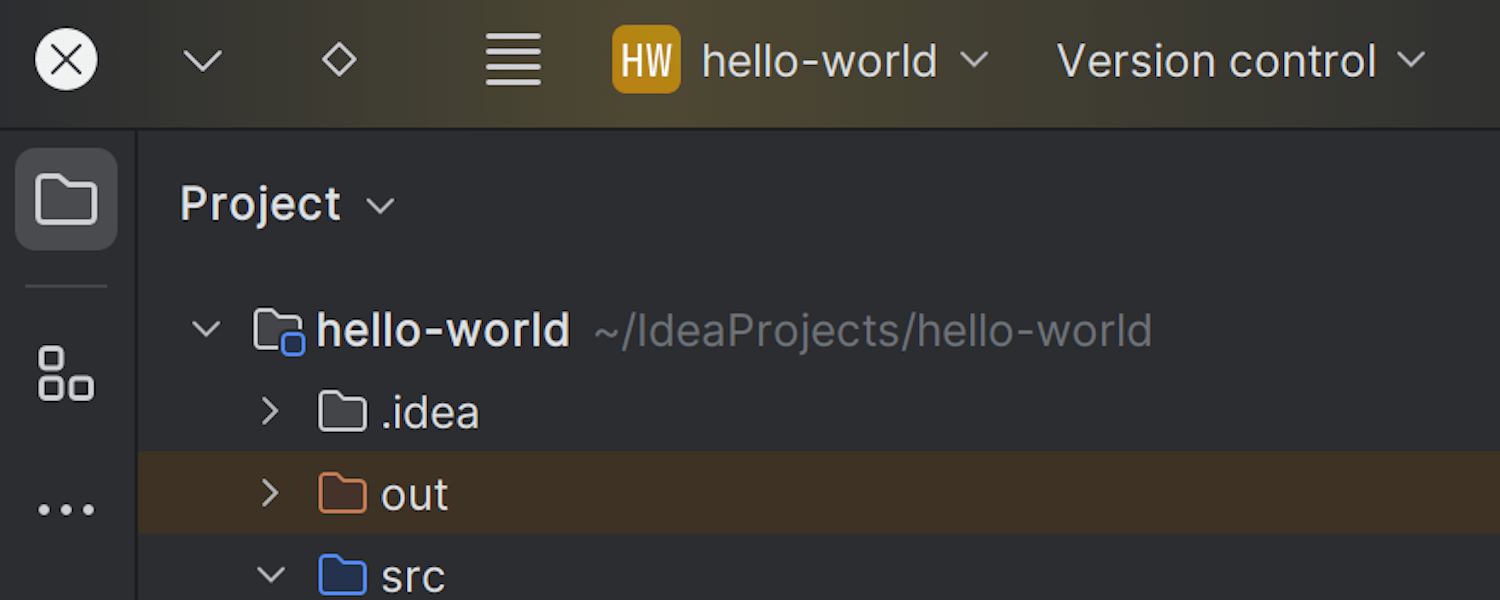
Task: Select the blue src folder
Action: [412, 577]
